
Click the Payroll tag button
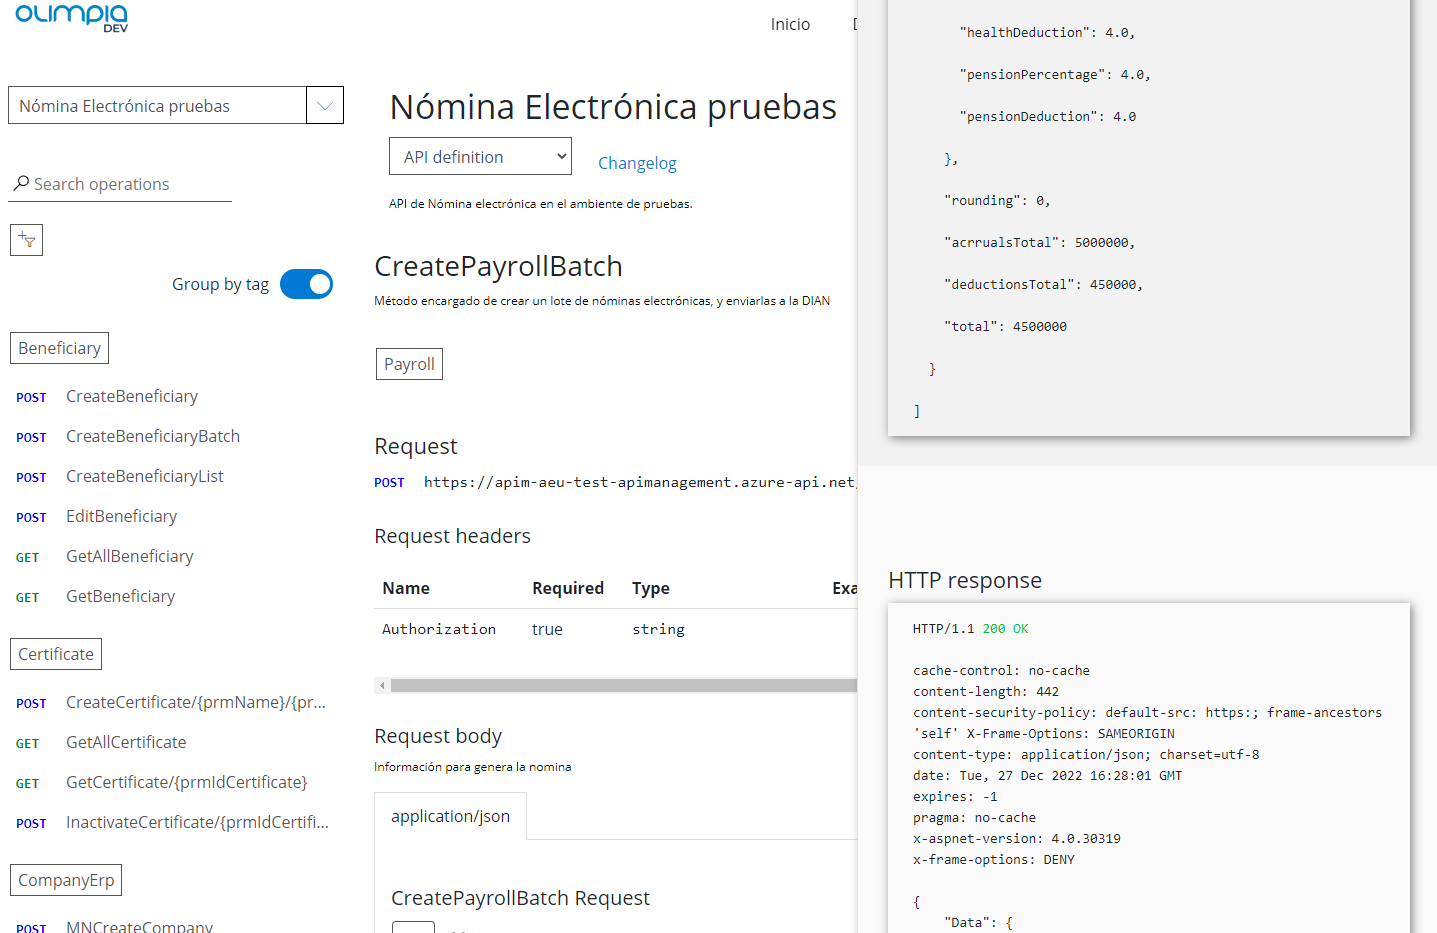409,364
